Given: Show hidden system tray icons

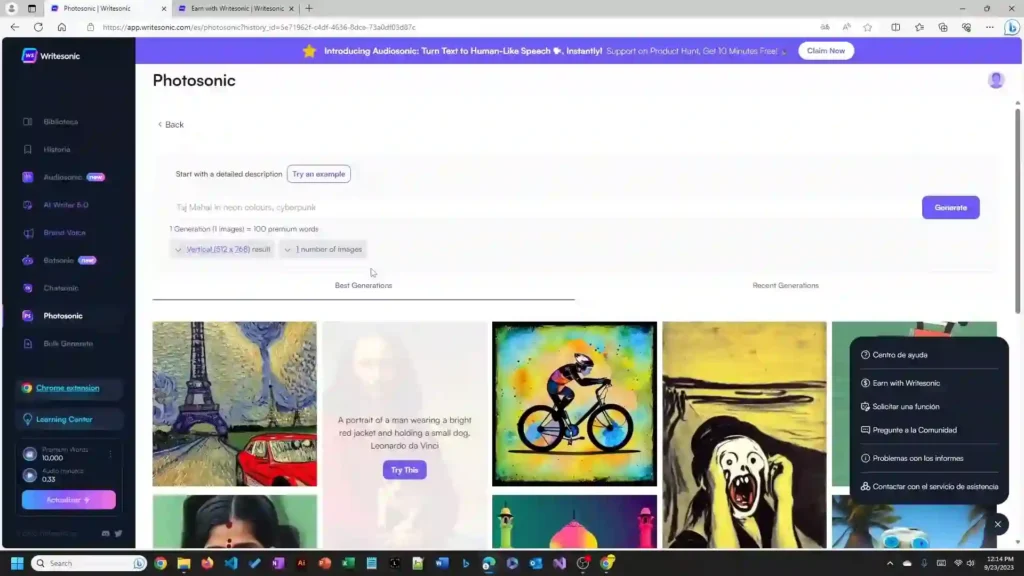Looking at the screenshot, I should pyautogui.click(x=889, y=563).
